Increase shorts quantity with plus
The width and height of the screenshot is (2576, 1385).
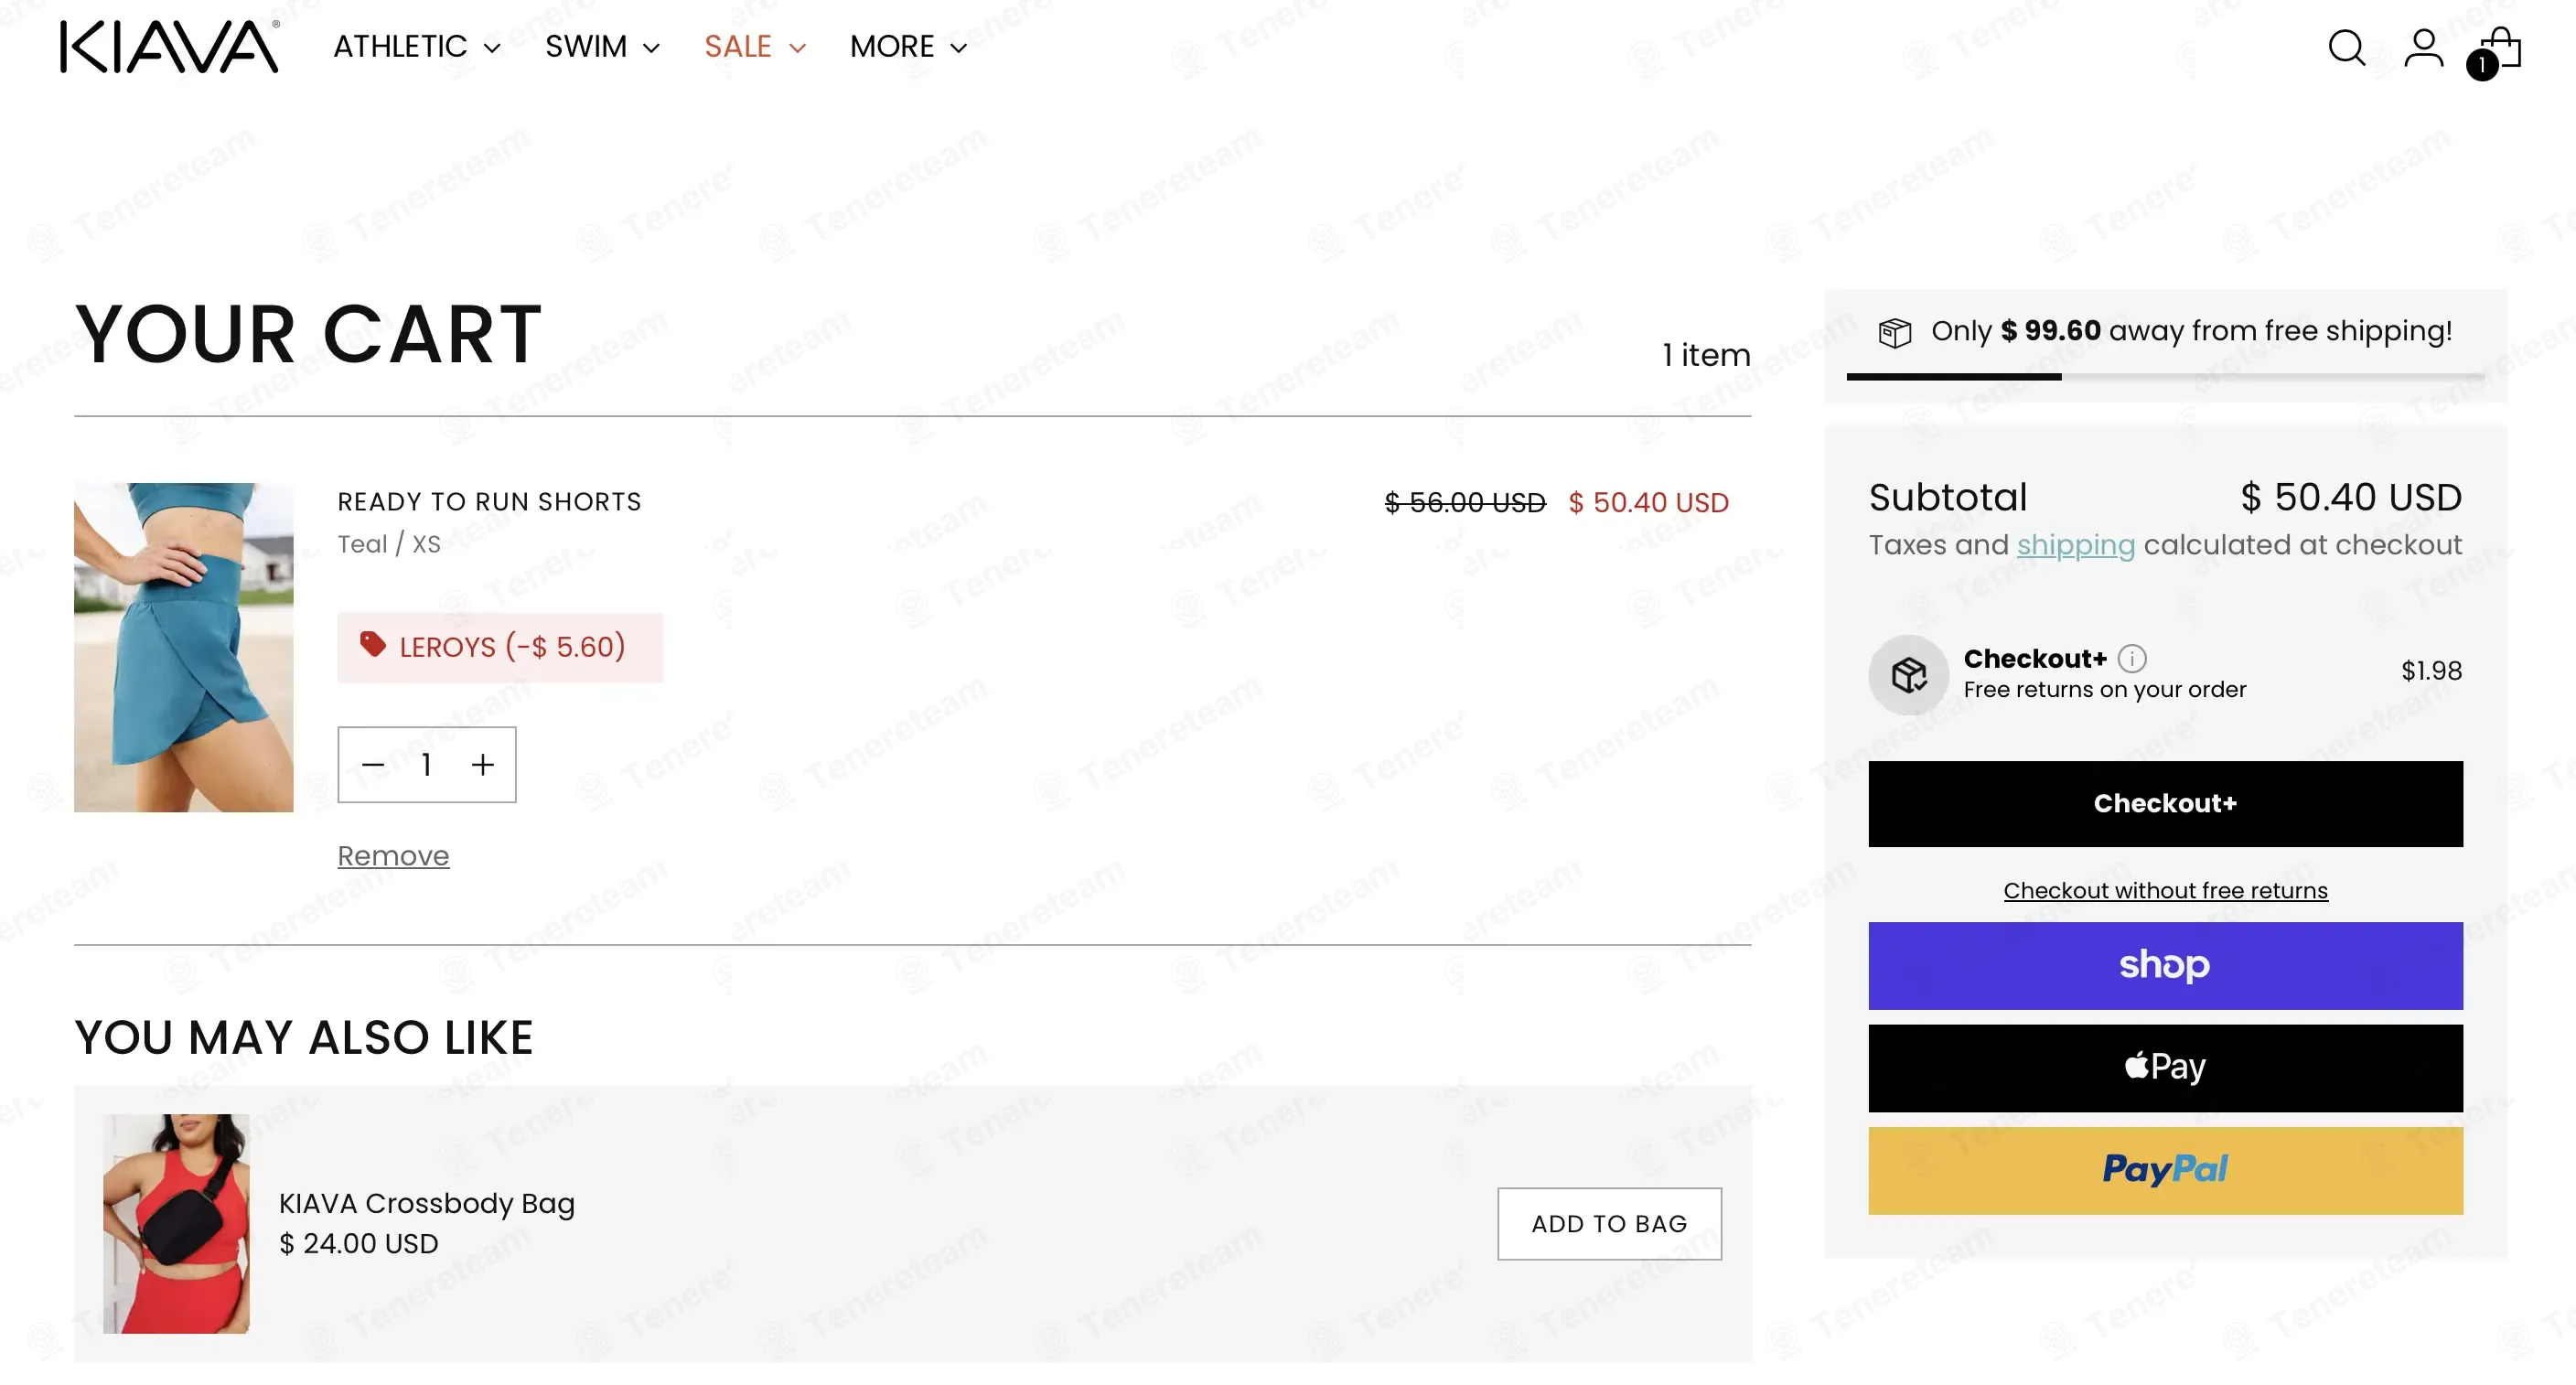pos(483,765)
